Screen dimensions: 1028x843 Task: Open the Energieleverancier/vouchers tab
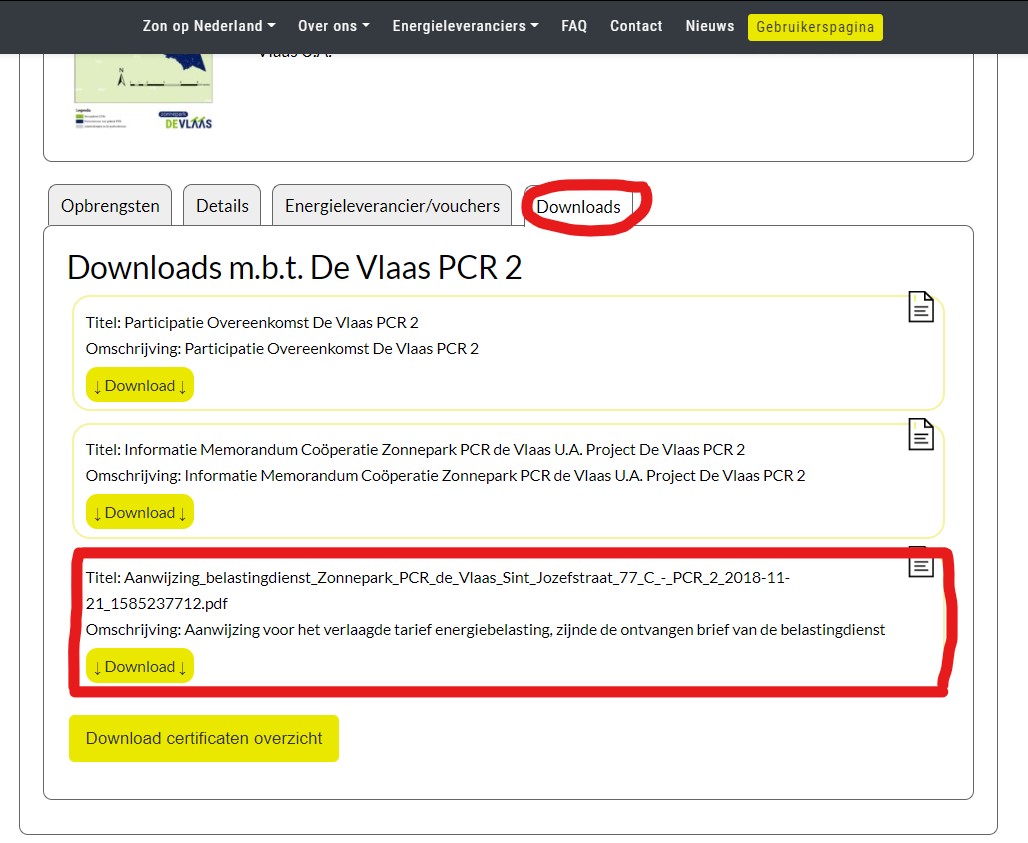[x=392, y=206]
